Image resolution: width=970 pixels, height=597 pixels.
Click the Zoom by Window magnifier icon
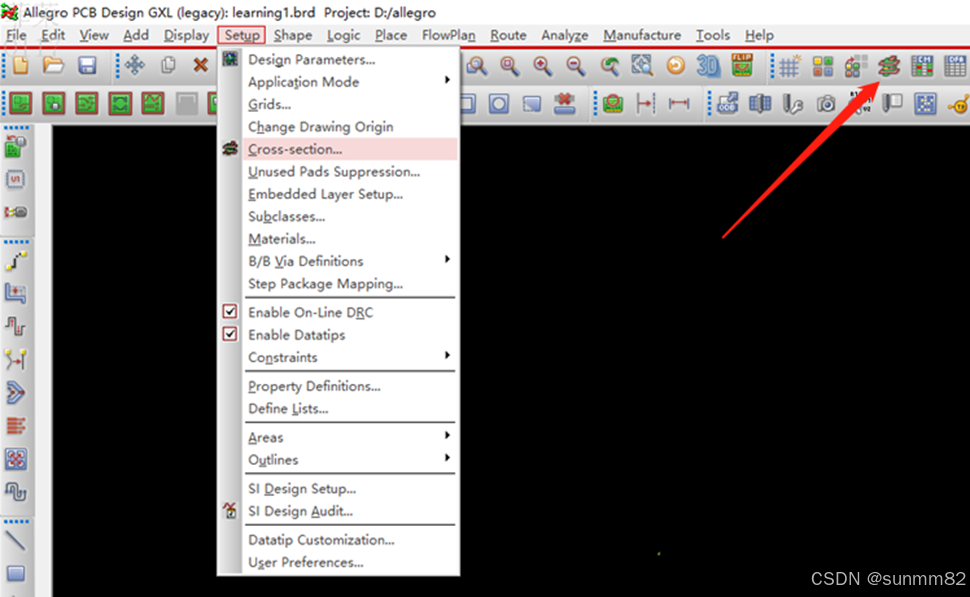(476, 66)
